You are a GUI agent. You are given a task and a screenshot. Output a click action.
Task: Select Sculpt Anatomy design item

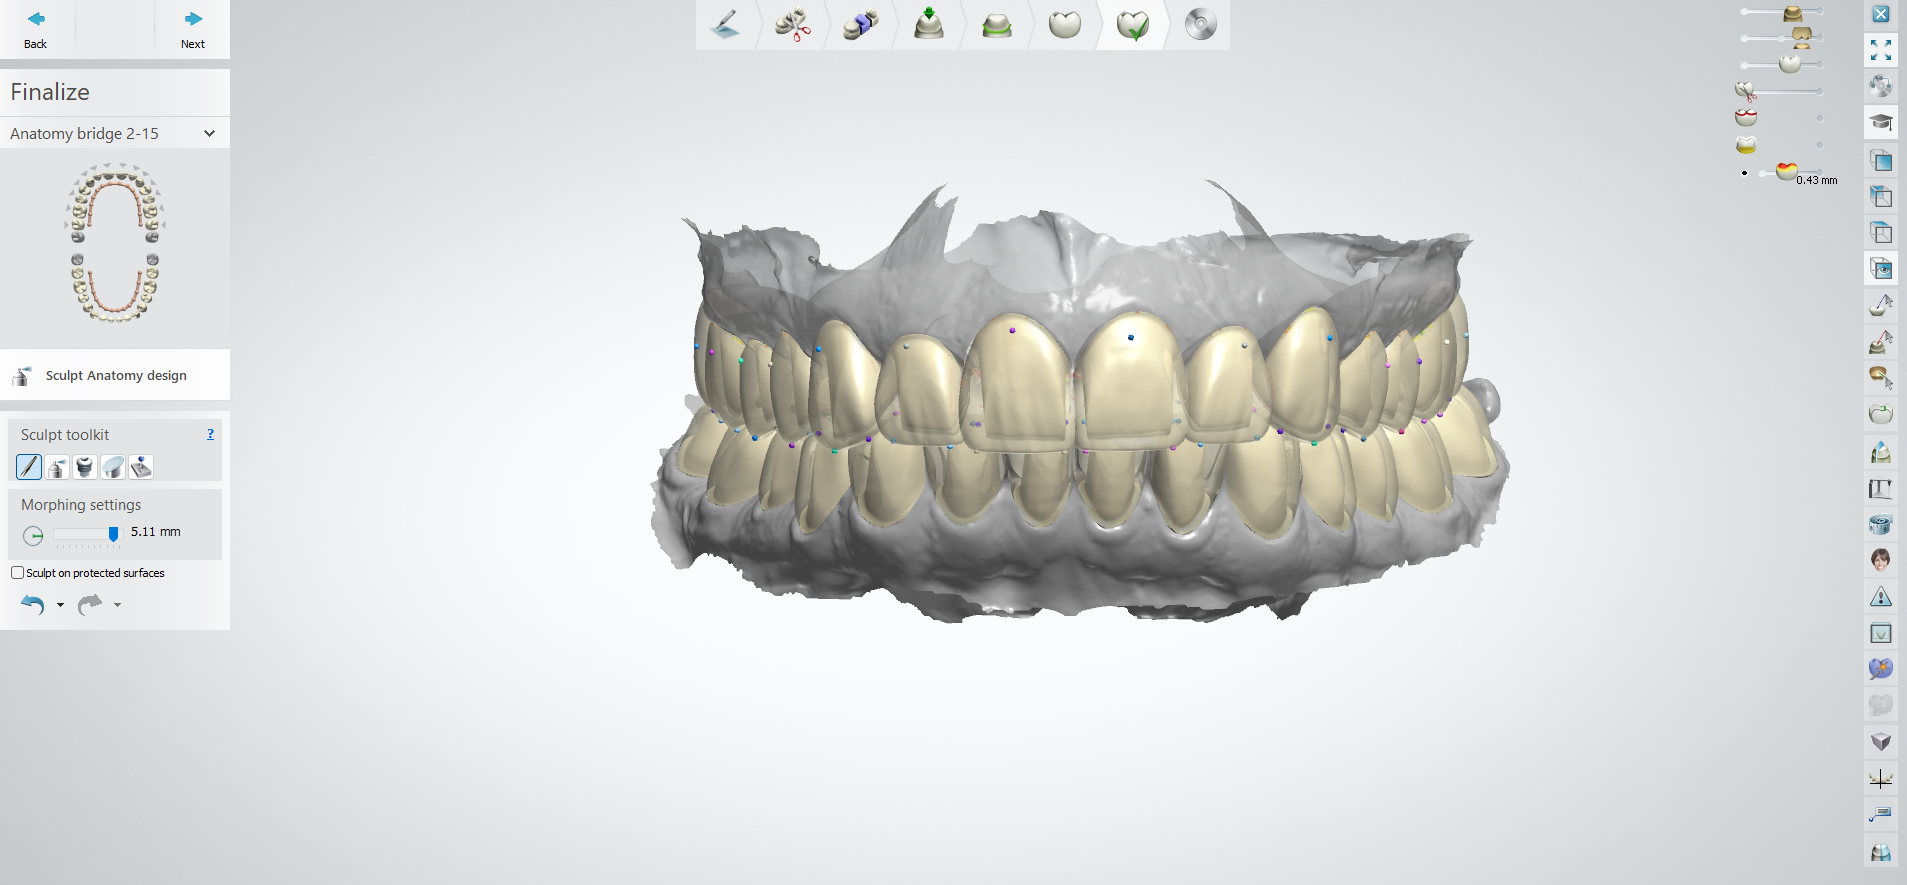click(115, 375)
